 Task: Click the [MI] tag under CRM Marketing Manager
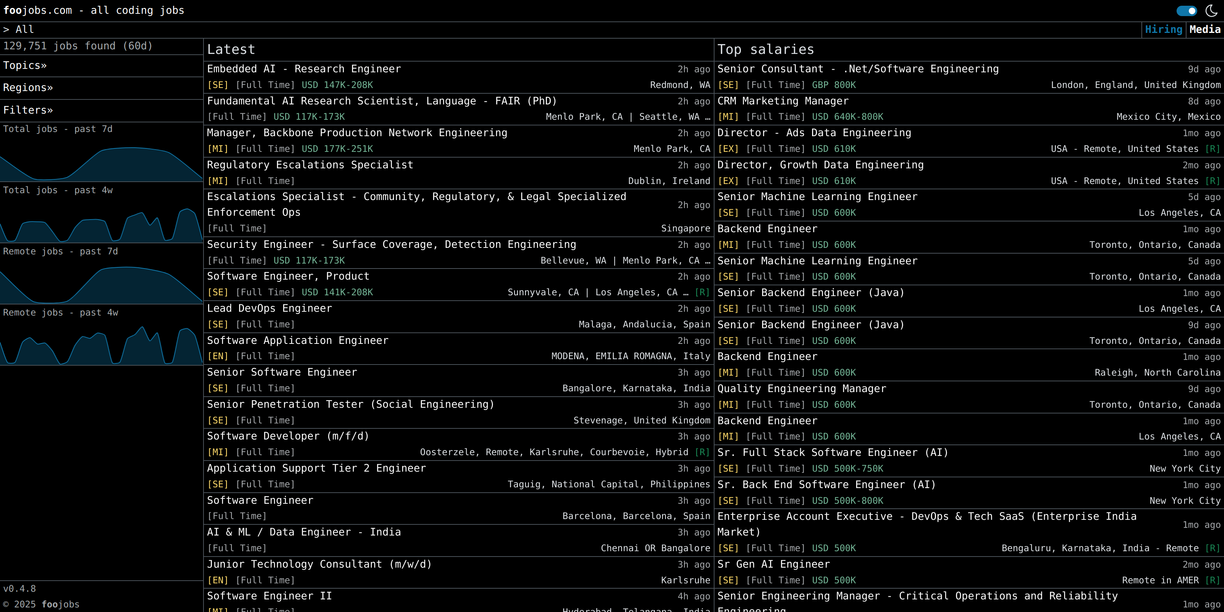point(728,117)
